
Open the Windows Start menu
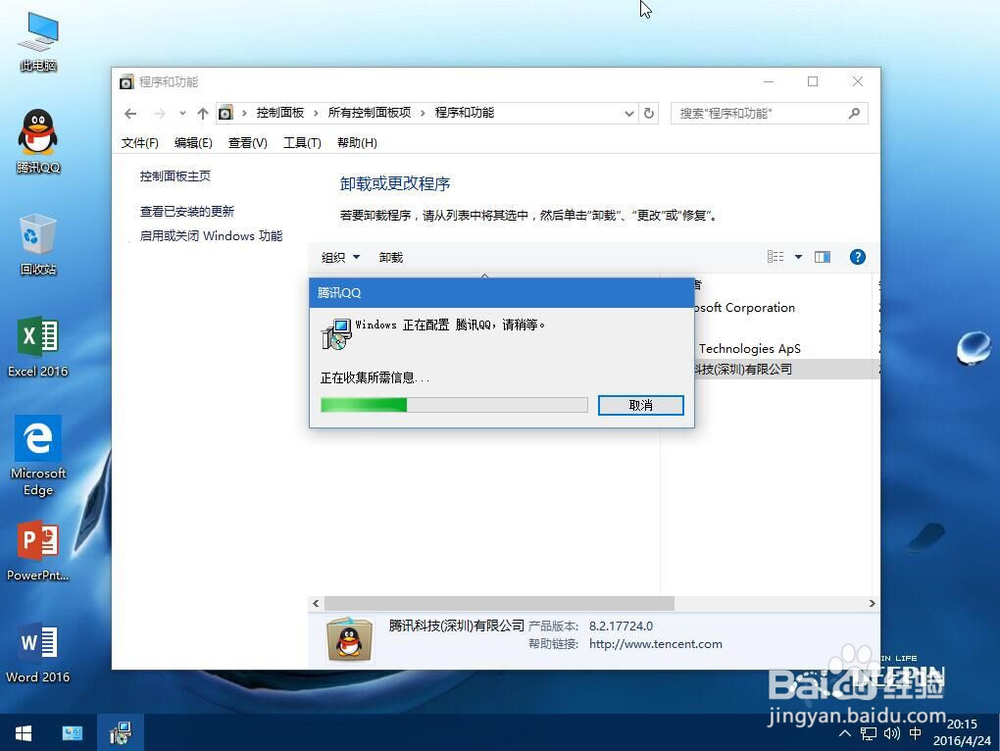tap(24, 733)
